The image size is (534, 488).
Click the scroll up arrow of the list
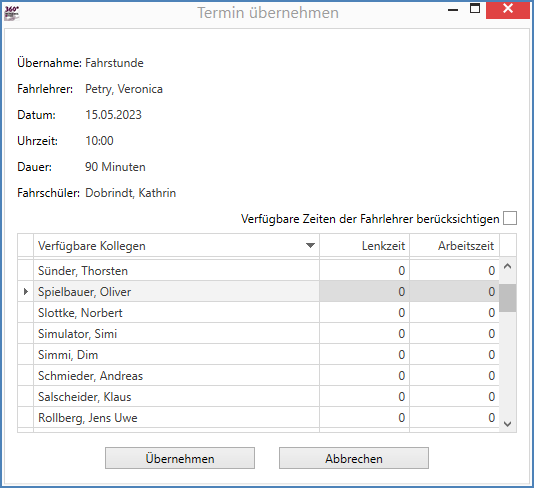(507, 267)
